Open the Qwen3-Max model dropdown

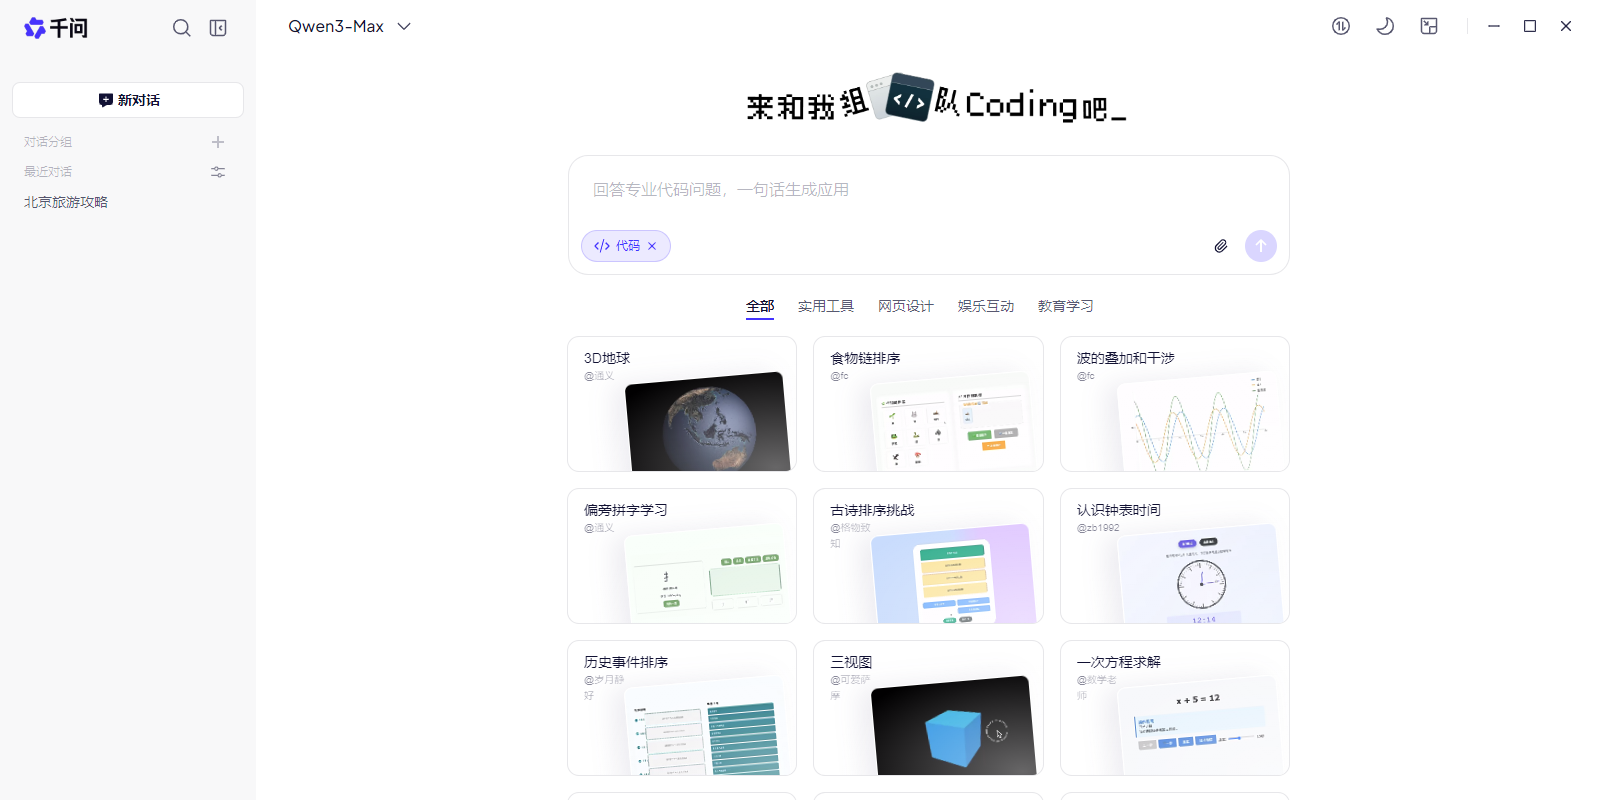pos(349,27)
